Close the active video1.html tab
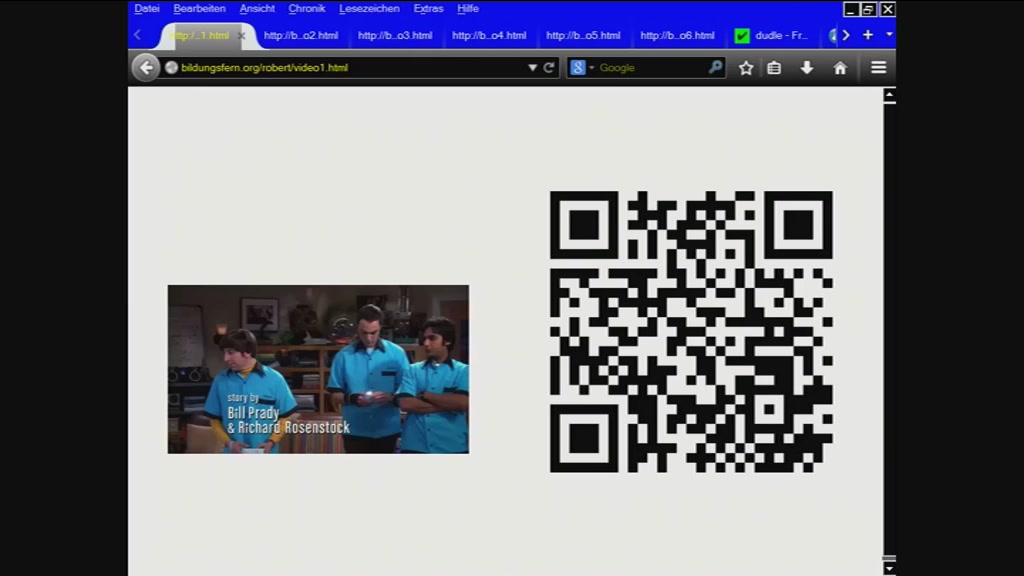 [x=242, y=36]
